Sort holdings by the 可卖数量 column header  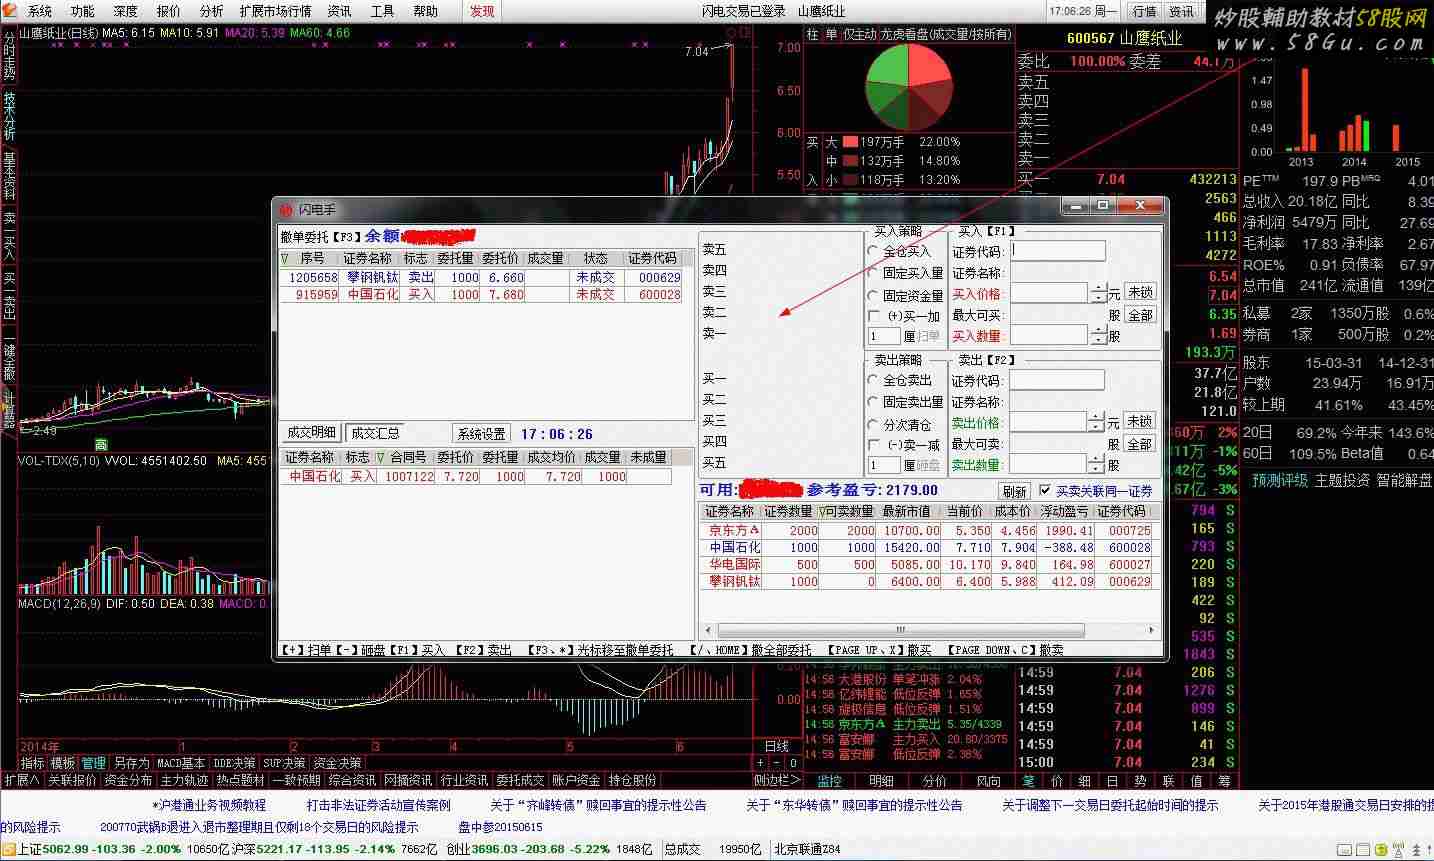tap(848, 511)
